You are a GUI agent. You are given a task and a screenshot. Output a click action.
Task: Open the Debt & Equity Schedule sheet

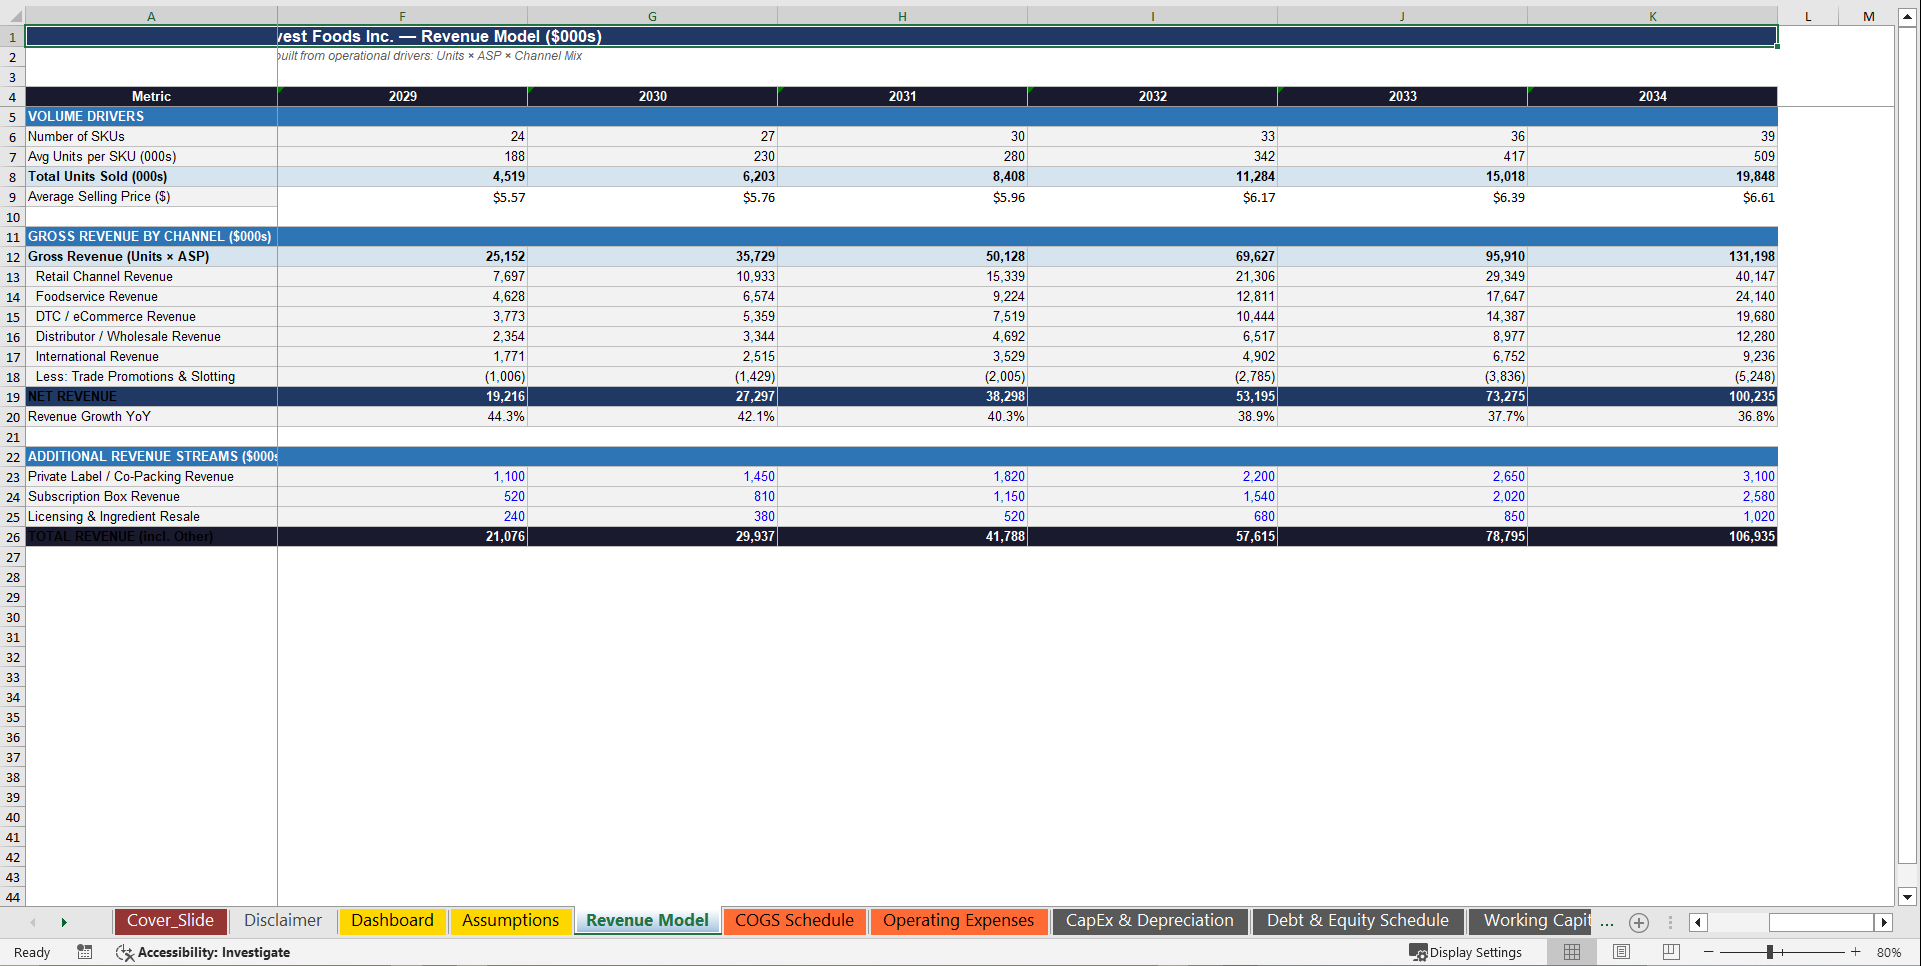(1358, 921)
